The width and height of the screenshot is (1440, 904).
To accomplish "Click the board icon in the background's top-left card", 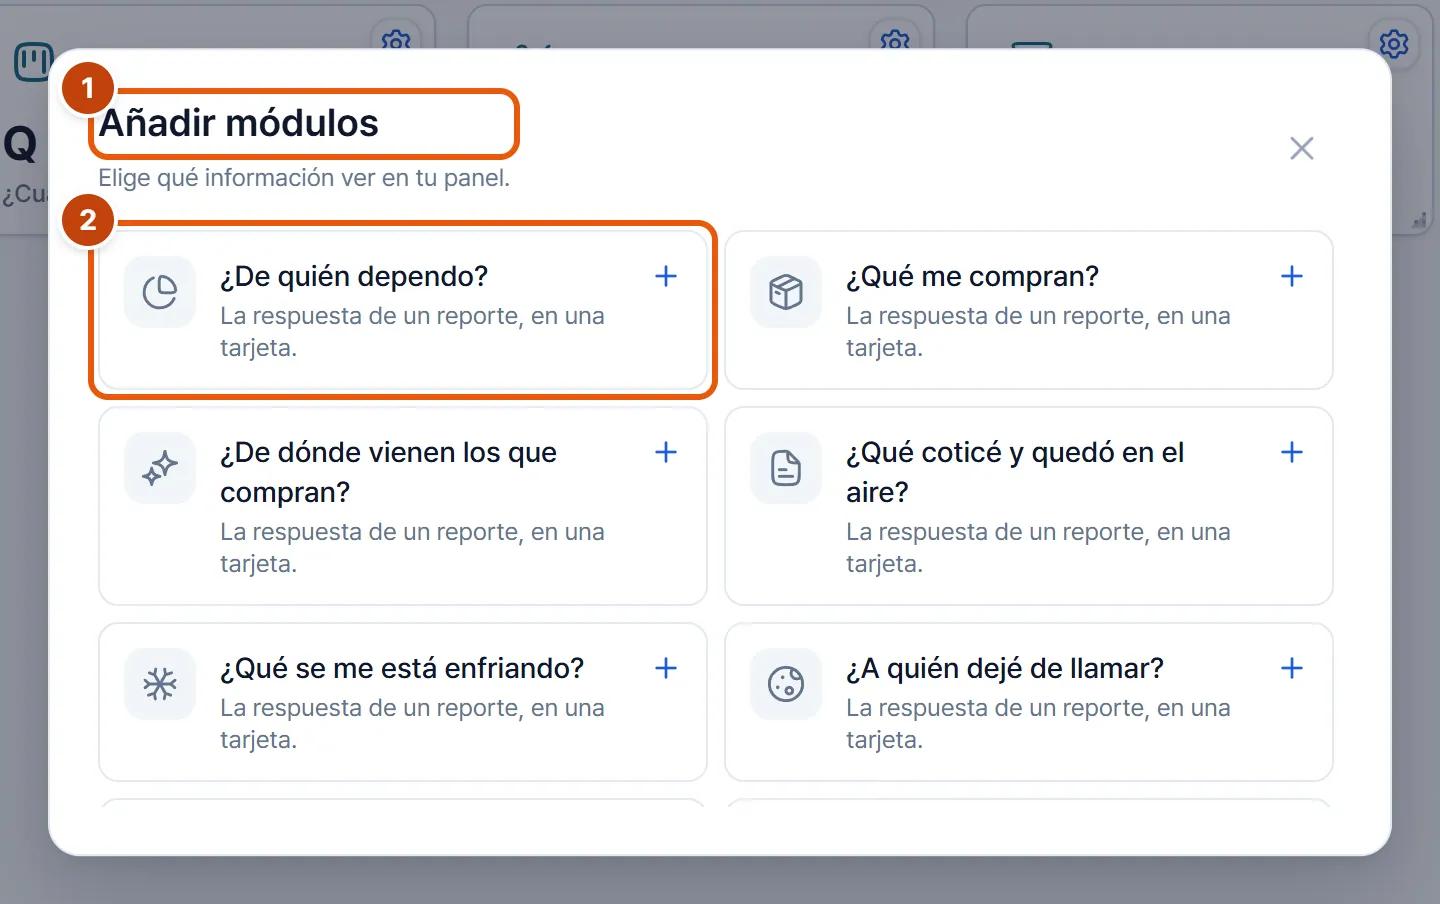I will coord(33,62).
